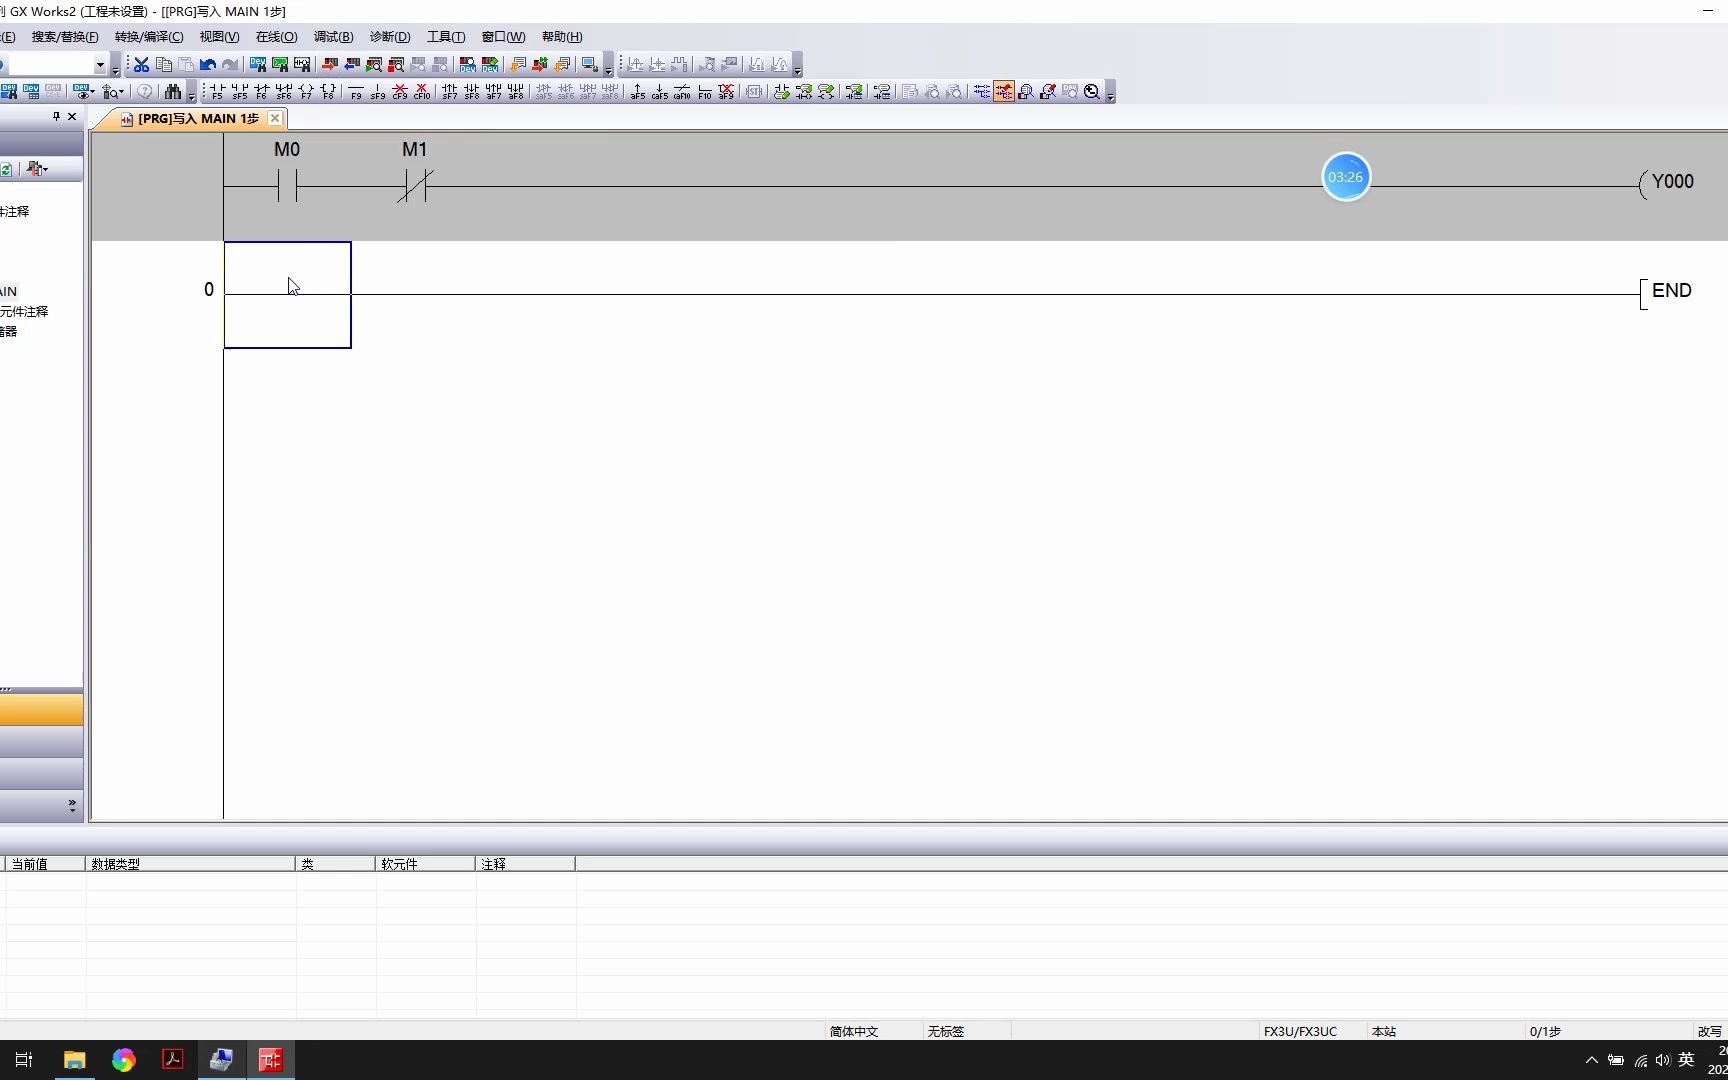Delete horizontal line with cF9 icon
1728x1080 pixels.
400,92
